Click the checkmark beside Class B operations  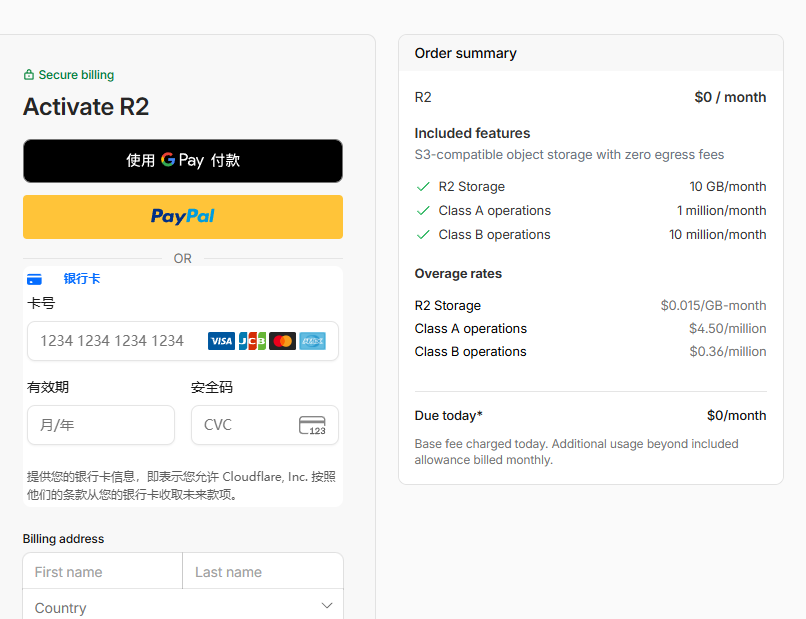pyautogui.click(x=423, y=235)
